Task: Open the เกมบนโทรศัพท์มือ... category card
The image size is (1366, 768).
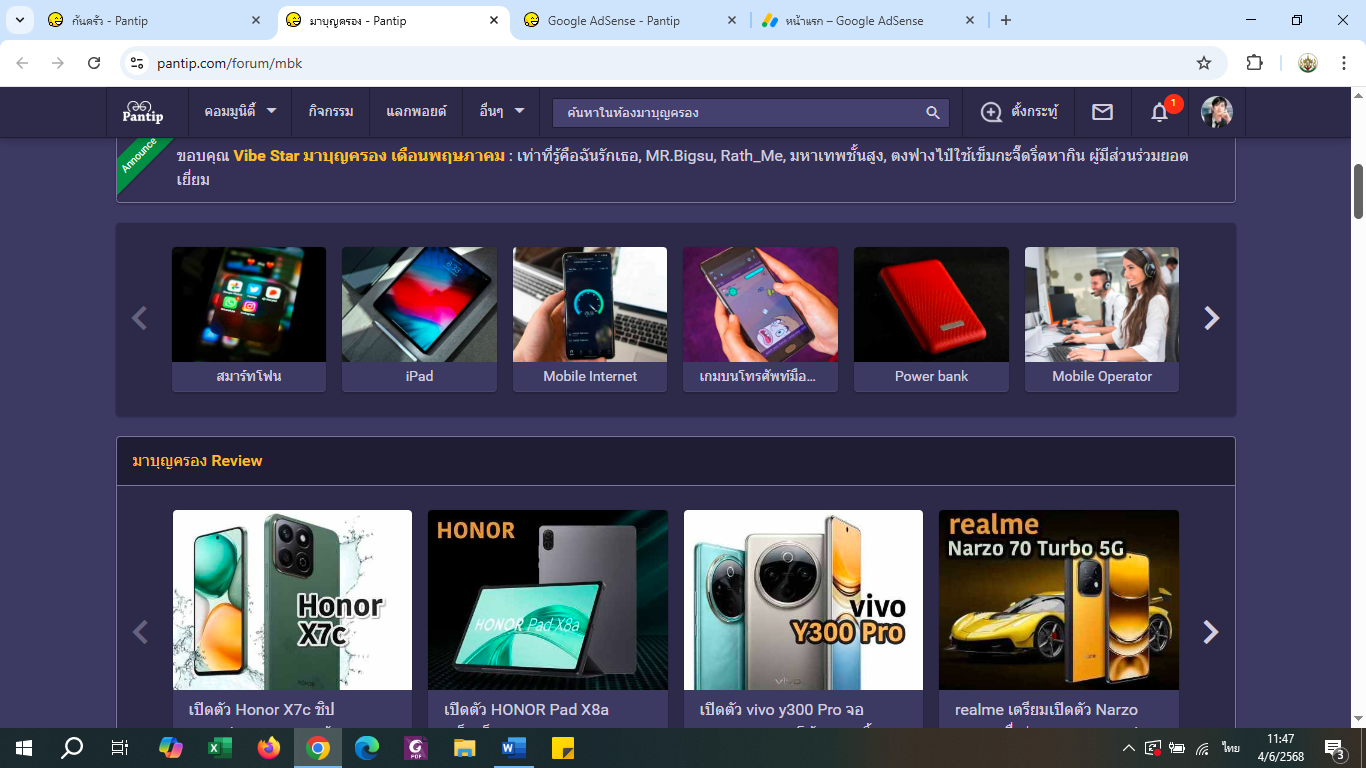Action: [760, 319]
